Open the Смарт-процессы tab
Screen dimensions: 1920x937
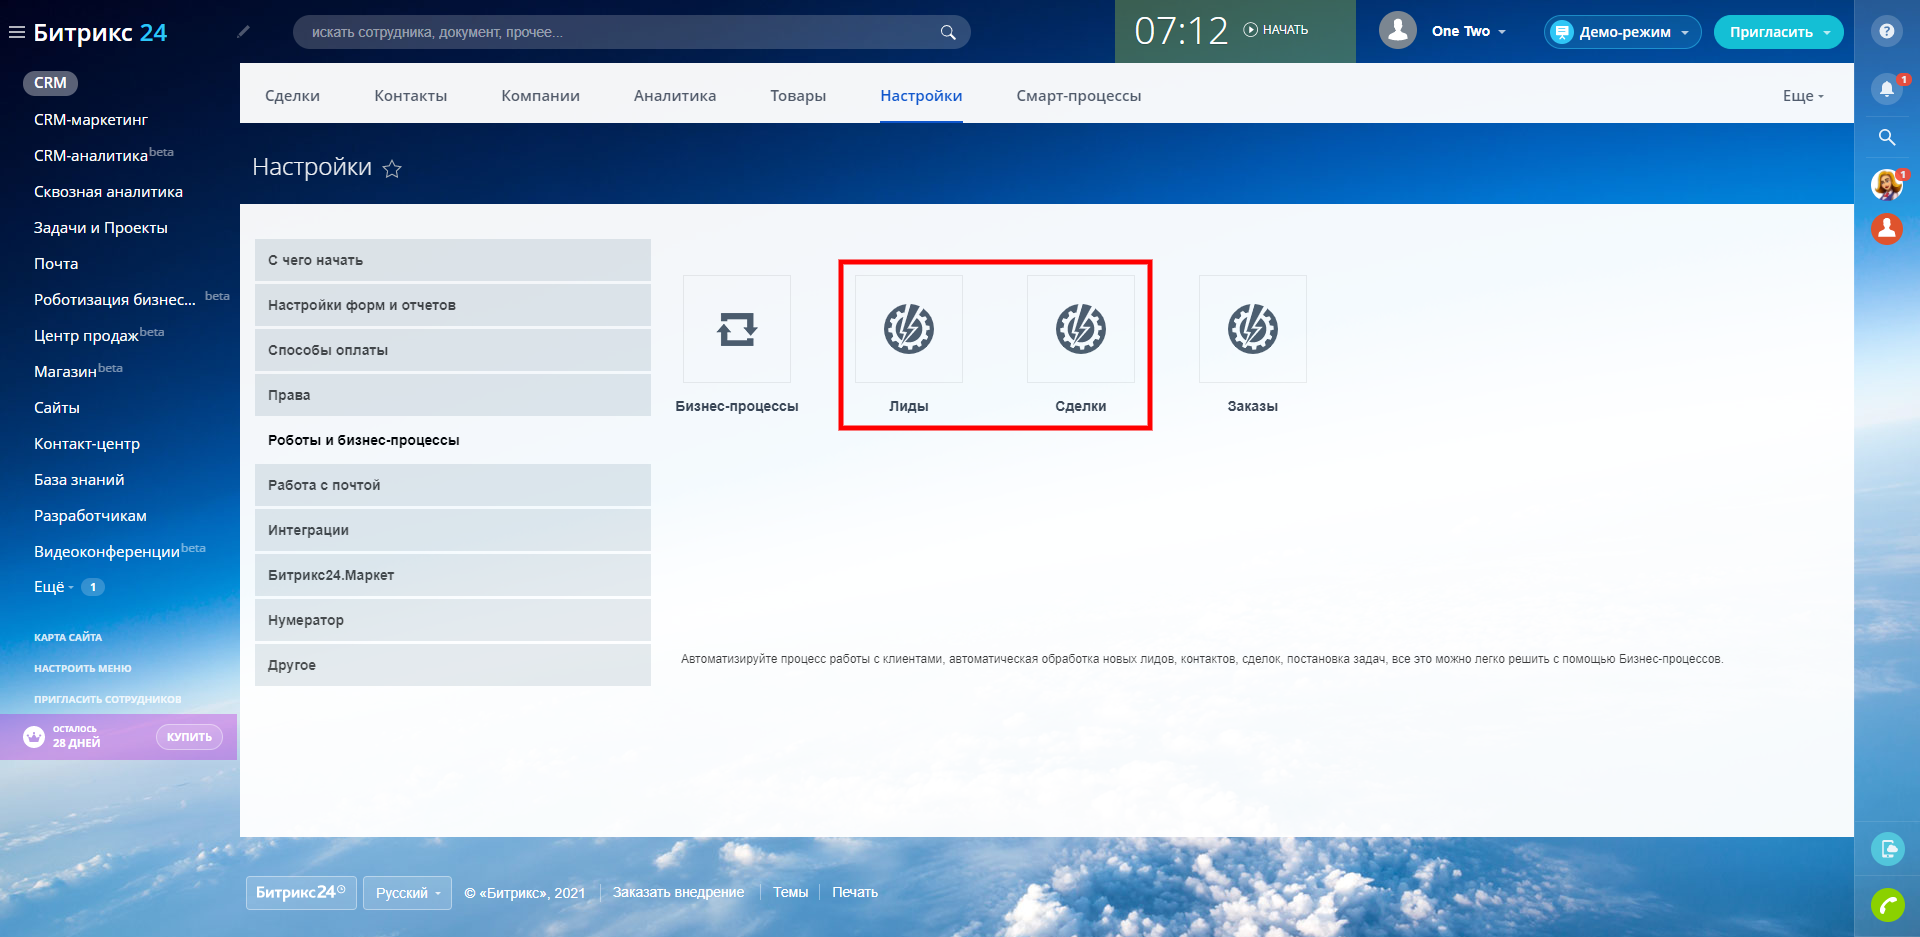pyautogui.click(x=1079, y=96)
